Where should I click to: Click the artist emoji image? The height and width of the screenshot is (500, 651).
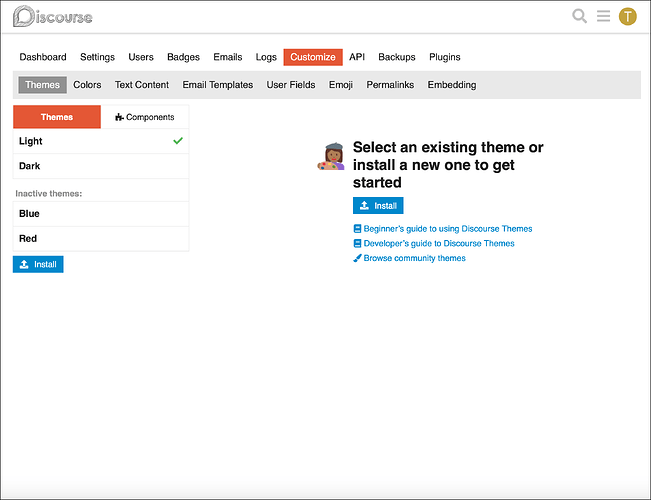coord(331,156)
